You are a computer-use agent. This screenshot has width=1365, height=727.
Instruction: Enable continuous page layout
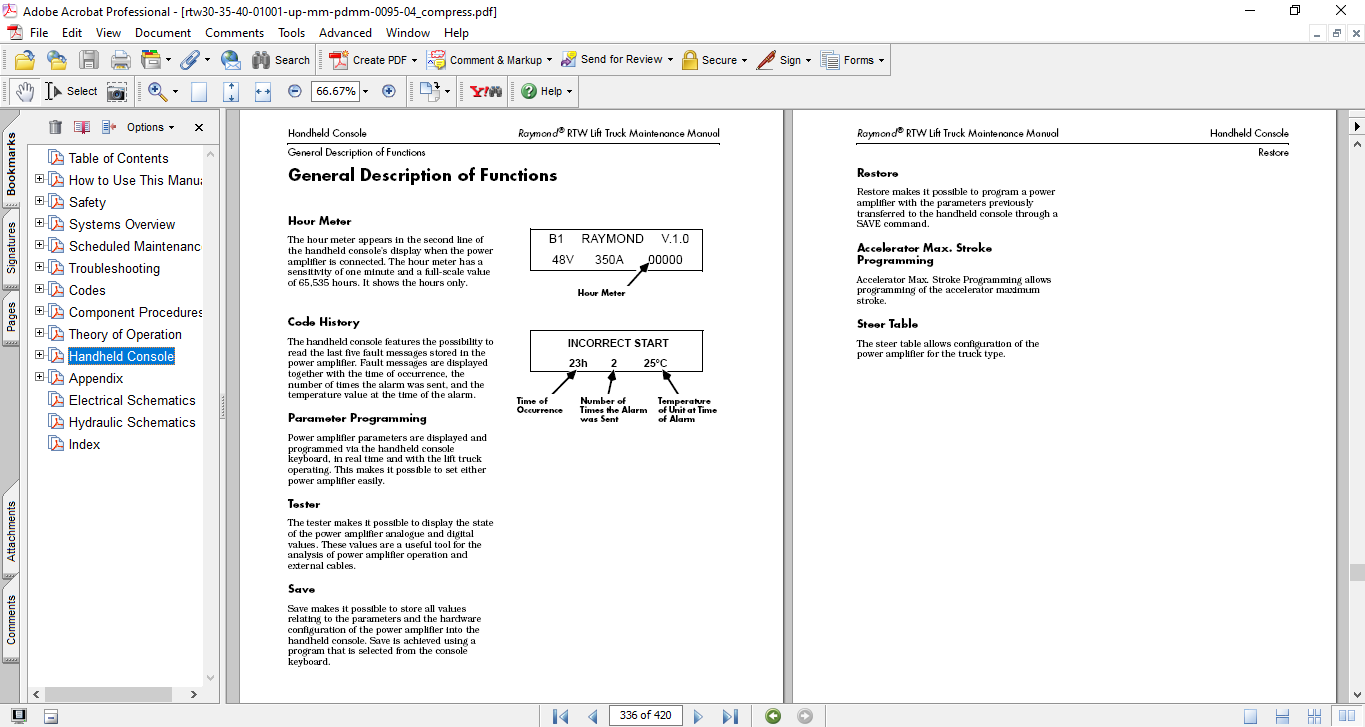point(1282,716)
